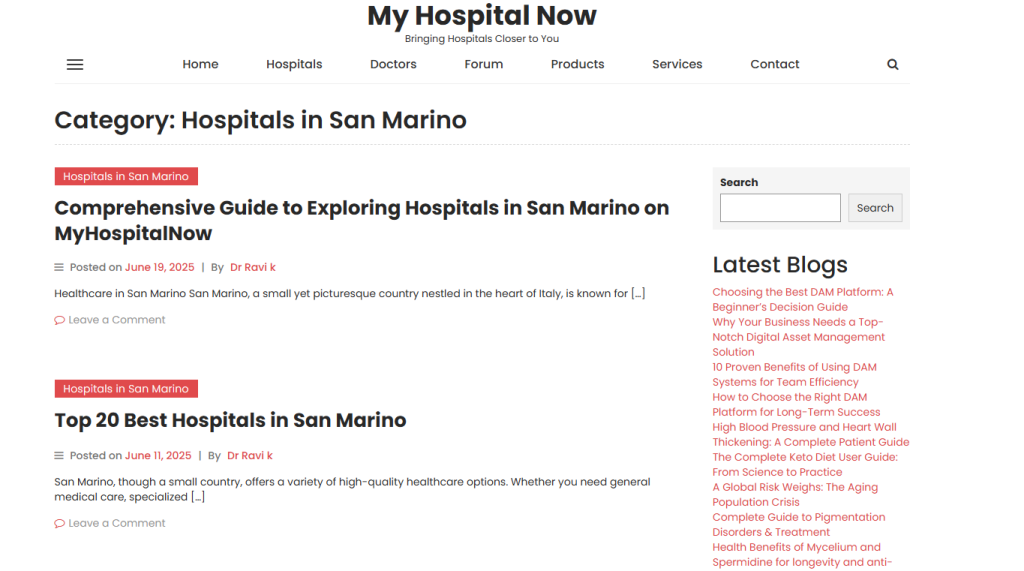Screen dimensions: 1024x571
Task: Go to Home in navigation
Action: pos(200,64)
